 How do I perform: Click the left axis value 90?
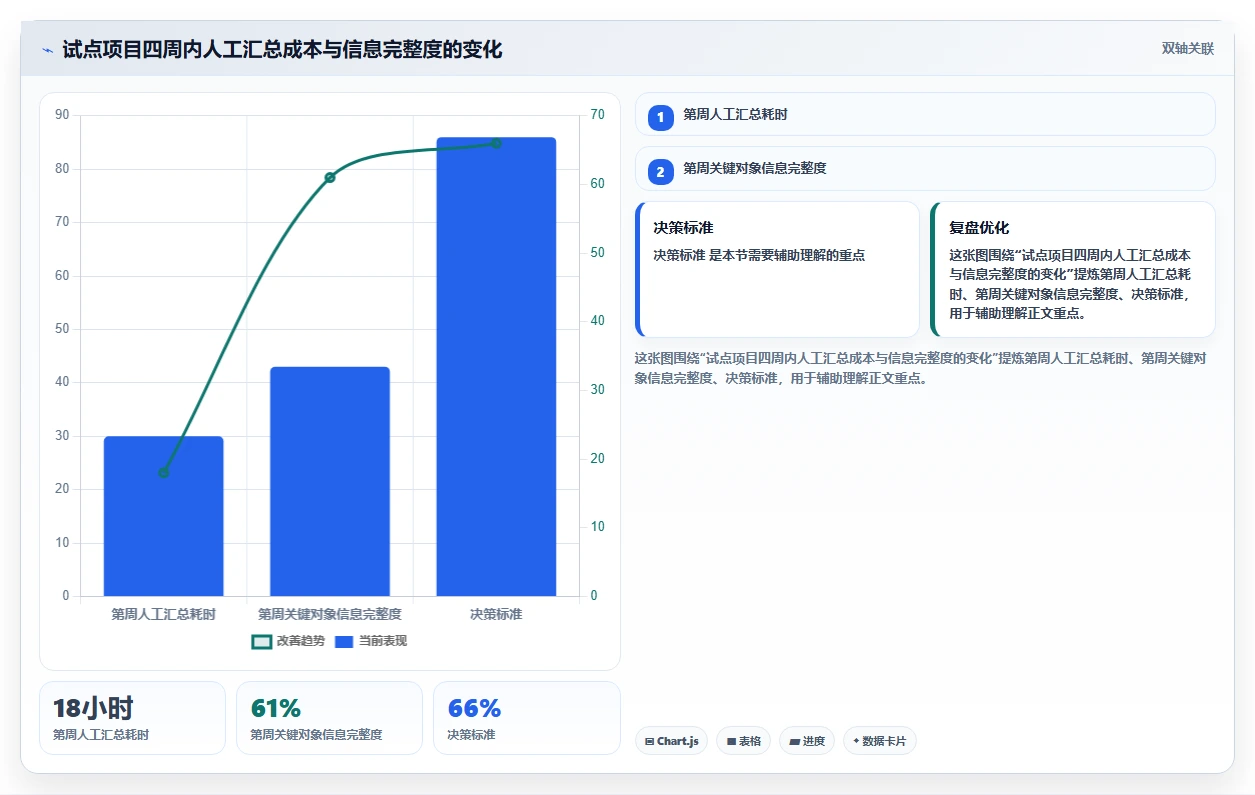tap(62, 115)
